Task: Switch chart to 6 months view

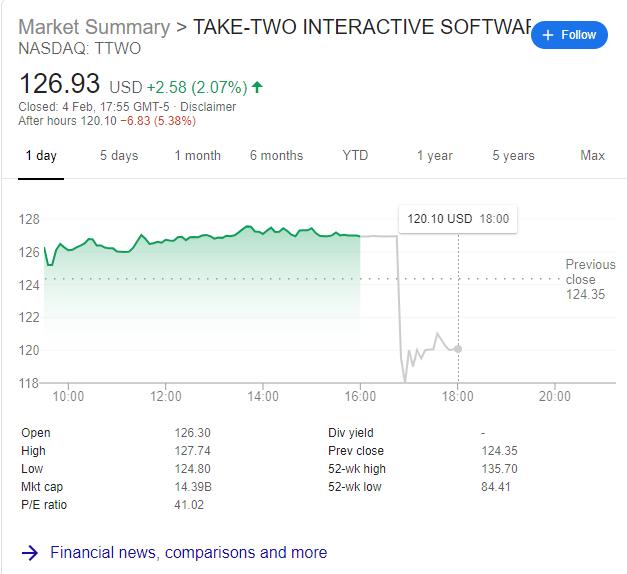Action: click(276, 155)
